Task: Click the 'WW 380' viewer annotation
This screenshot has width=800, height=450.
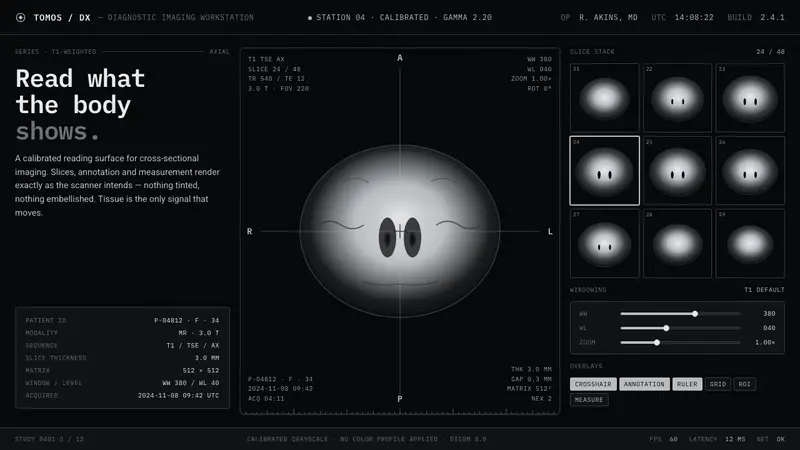Action: 539,59
